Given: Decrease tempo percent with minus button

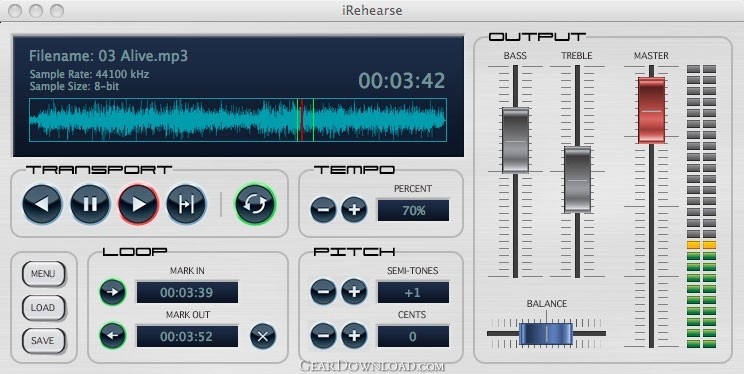Looking at the screenshot, I should tap(323, 209).
